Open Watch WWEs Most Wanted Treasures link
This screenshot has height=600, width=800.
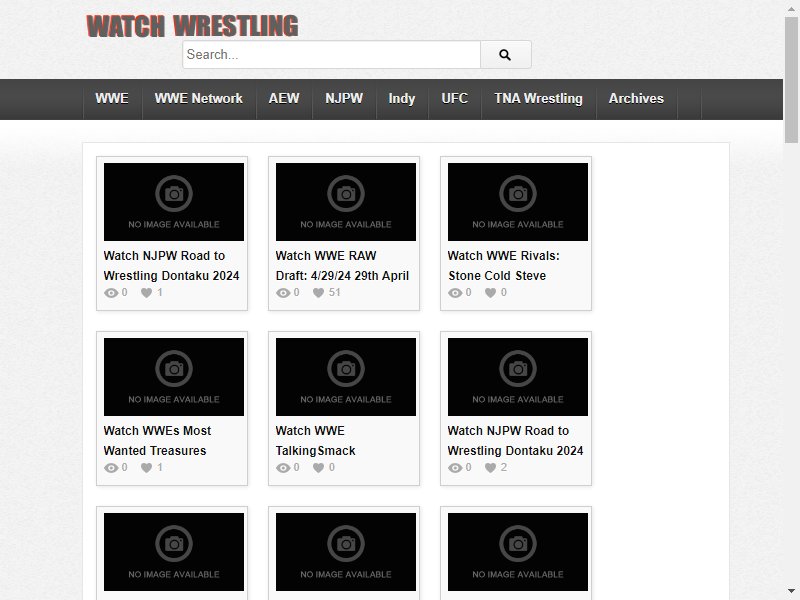pyautogui.click(x=157, y=440)
